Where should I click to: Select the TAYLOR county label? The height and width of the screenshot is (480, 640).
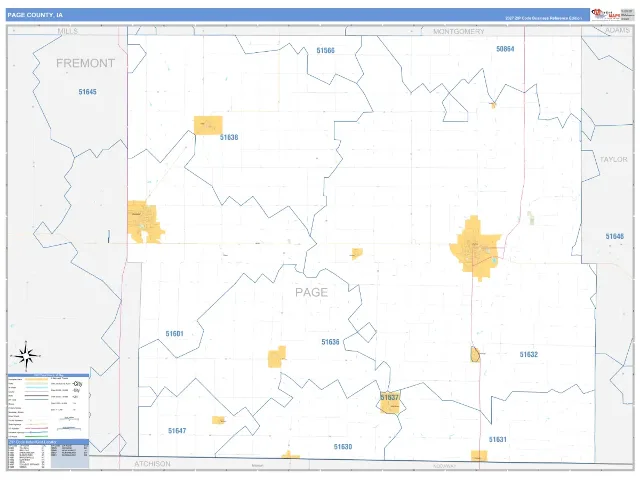tap(613, 159)
